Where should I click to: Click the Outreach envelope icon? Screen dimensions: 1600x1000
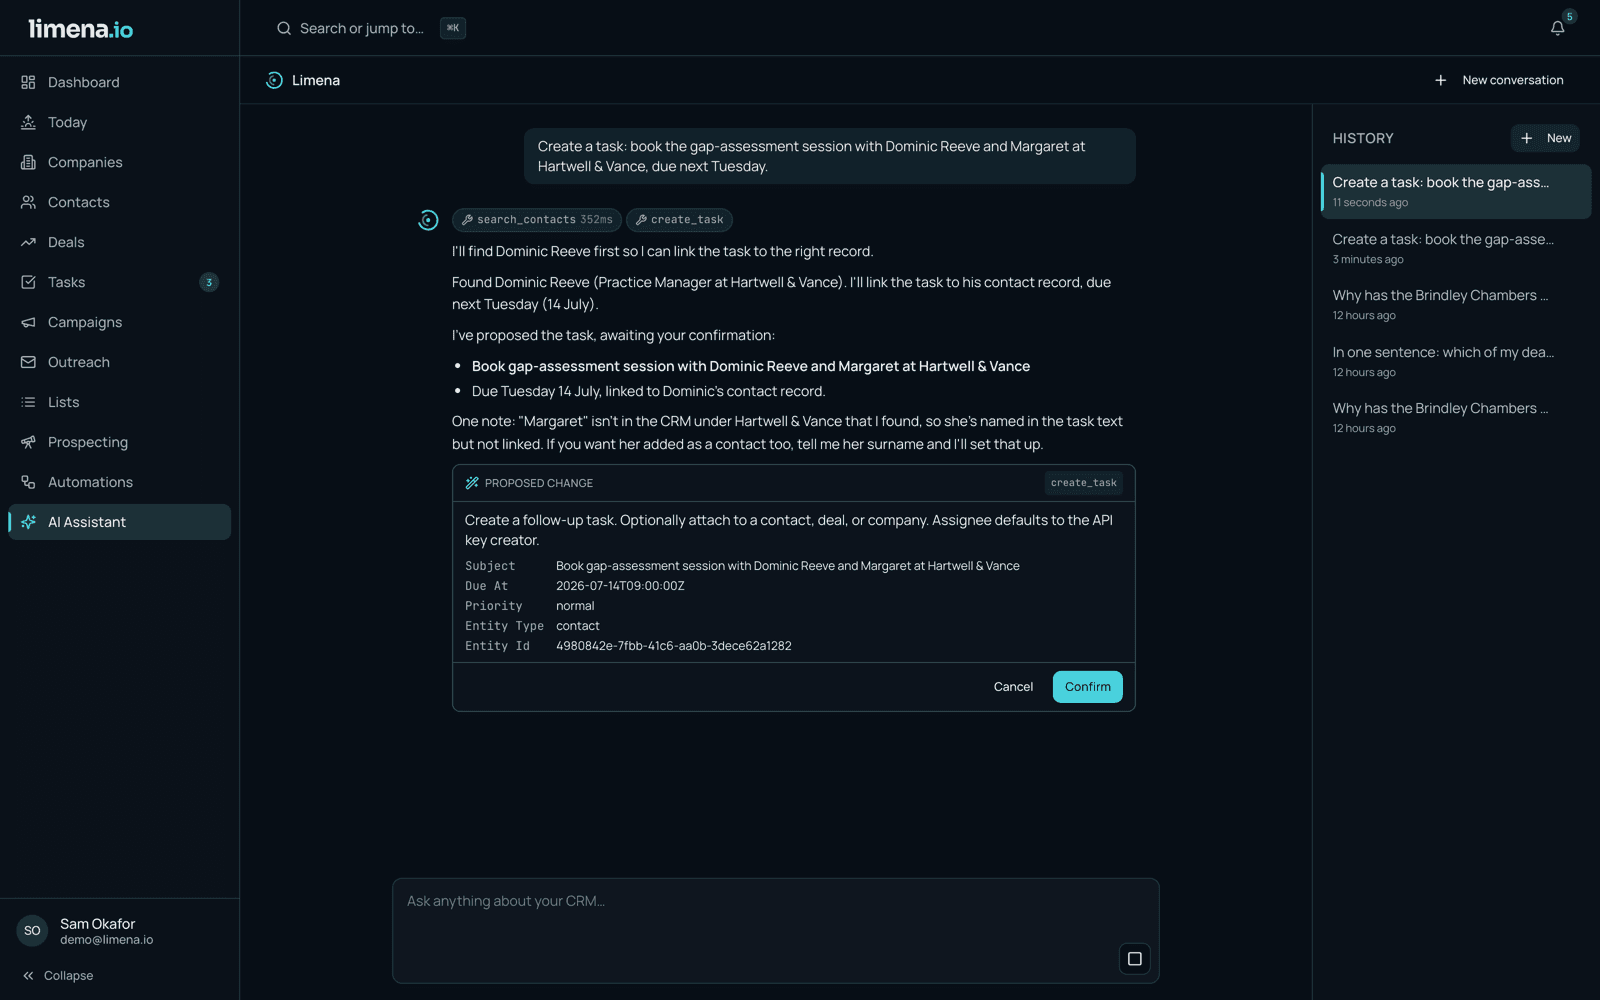tap(28, 362)
